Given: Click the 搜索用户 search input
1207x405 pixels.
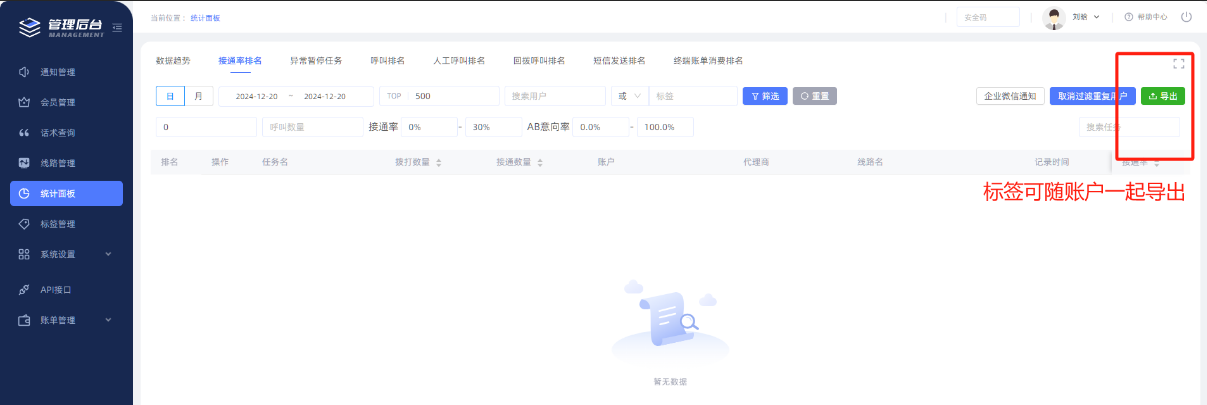Looking at the screenshot, I should pos(554,96).
